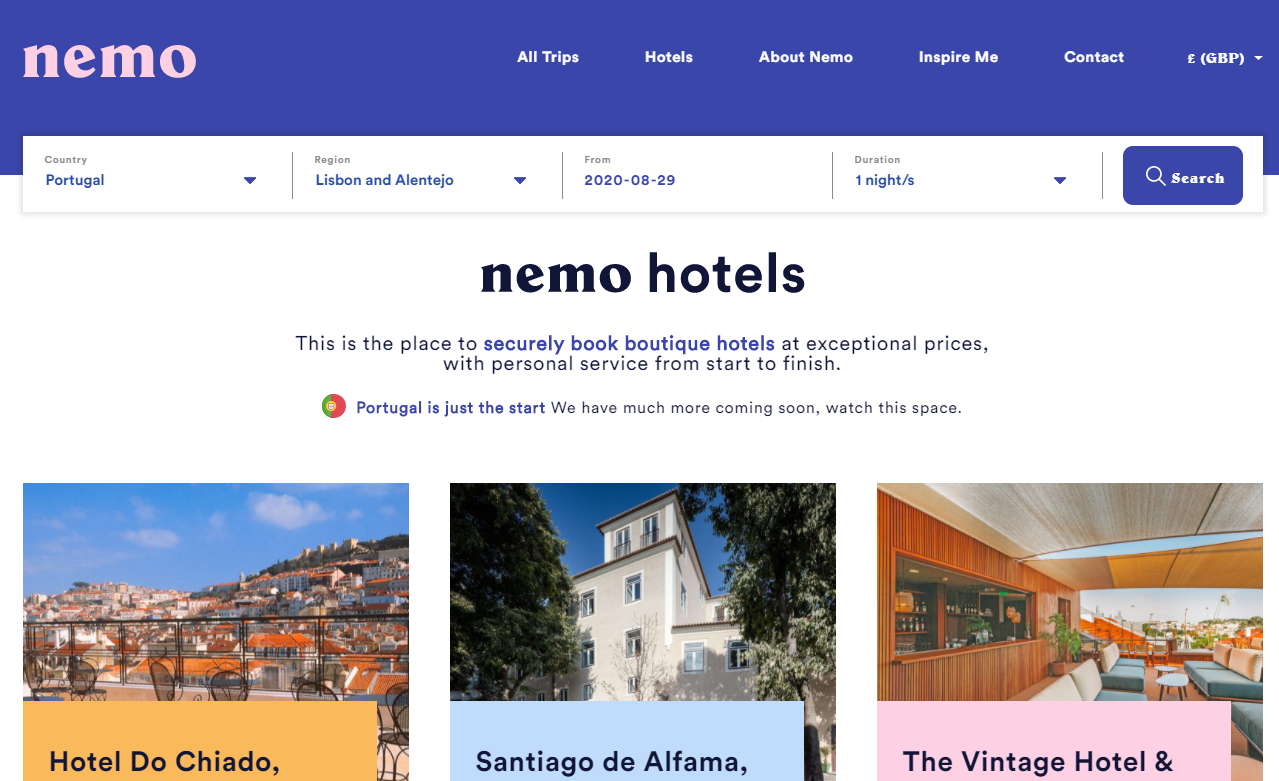1279x781 pixels.
Task: Go to the Hotels menu item
Action: (x=669, y=57)
